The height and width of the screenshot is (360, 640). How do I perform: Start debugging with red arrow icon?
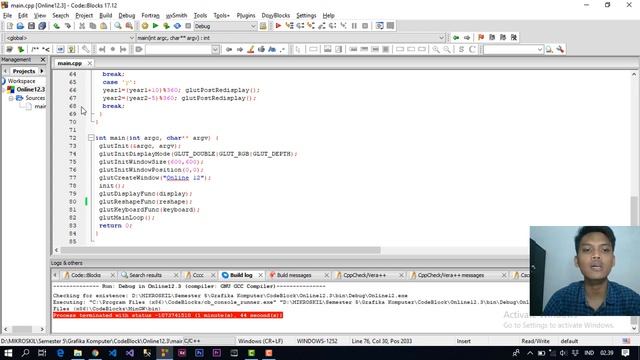coord(278,26)
